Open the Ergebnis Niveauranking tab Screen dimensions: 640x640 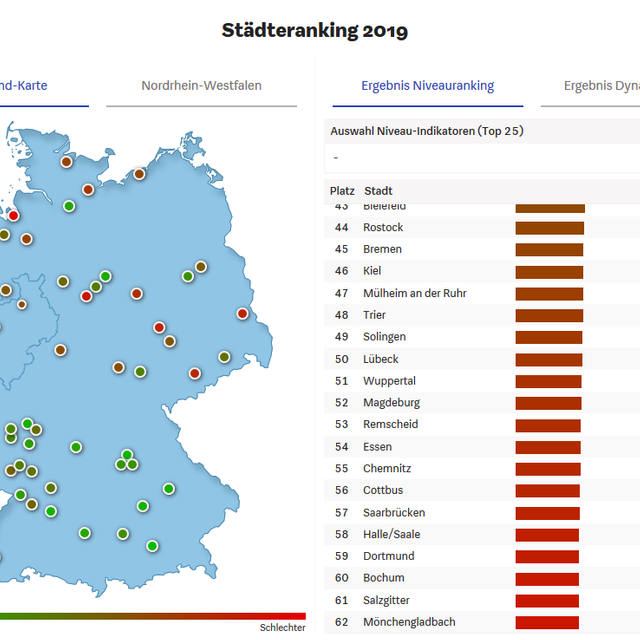(x=427, y=86)
